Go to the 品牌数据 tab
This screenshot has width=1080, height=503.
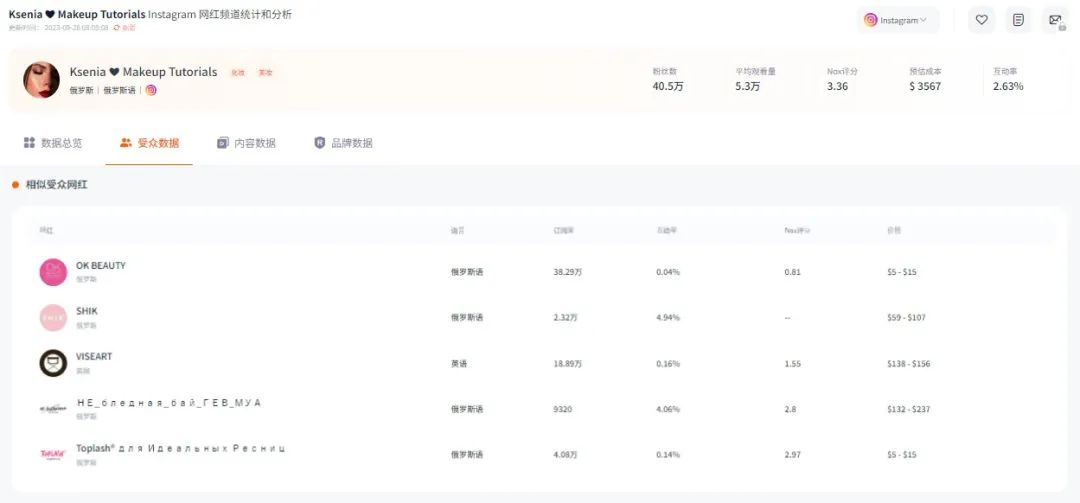pyautogui.click(x=343, y=143)
